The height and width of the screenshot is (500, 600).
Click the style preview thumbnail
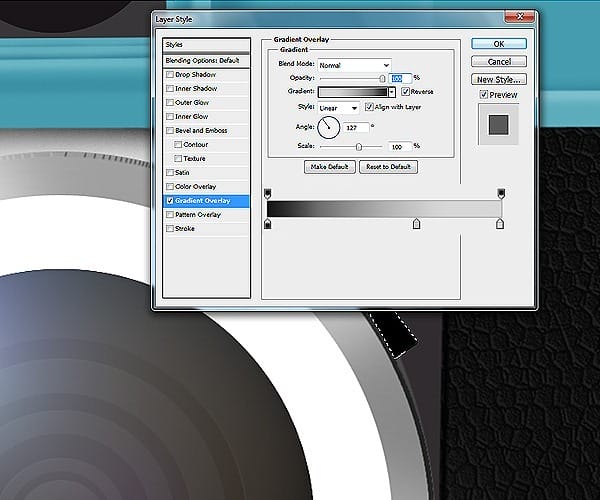click(499, 125)
